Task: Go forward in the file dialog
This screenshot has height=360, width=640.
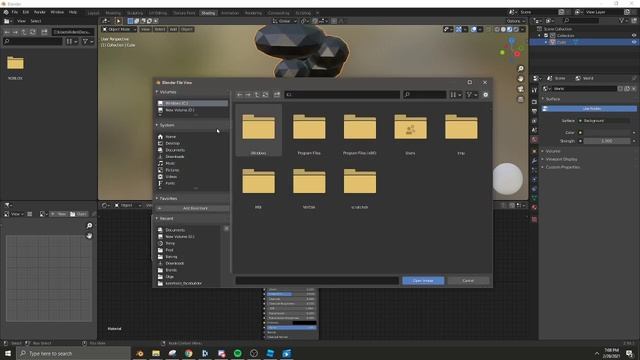Action: click(x=248, y=95)
